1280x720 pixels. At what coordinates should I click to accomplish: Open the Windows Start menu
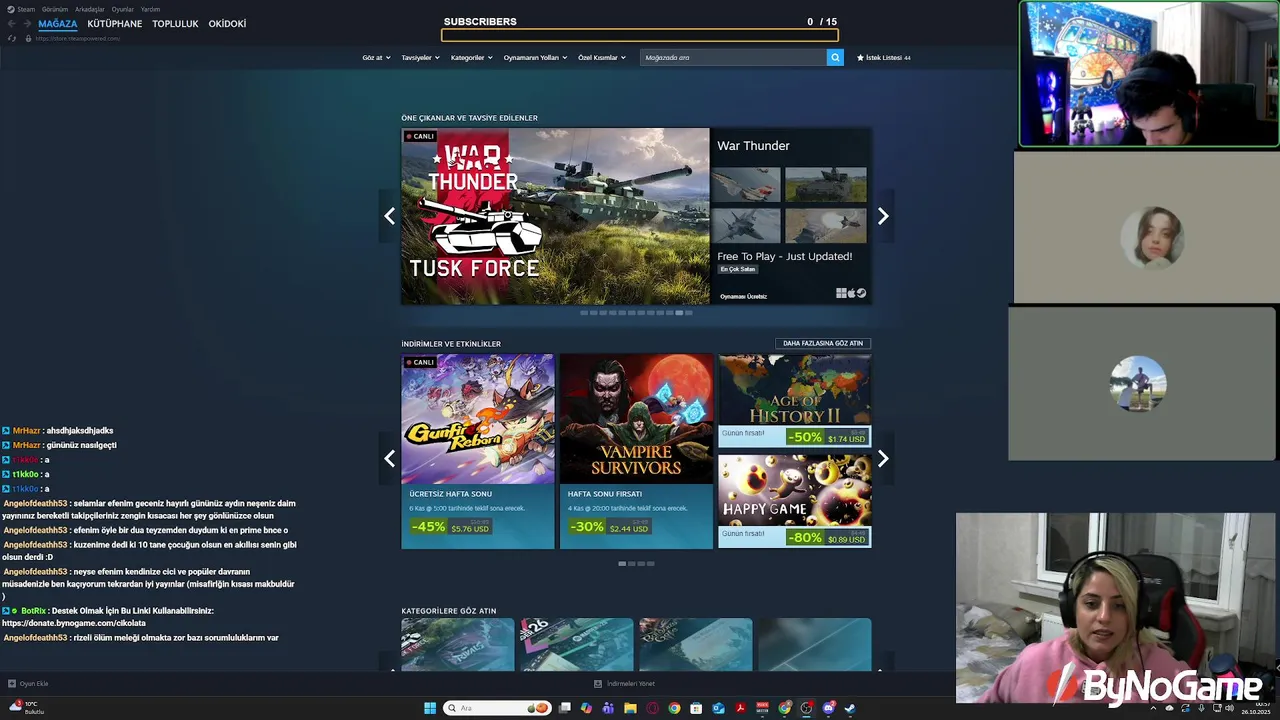[x=430, y=708]
